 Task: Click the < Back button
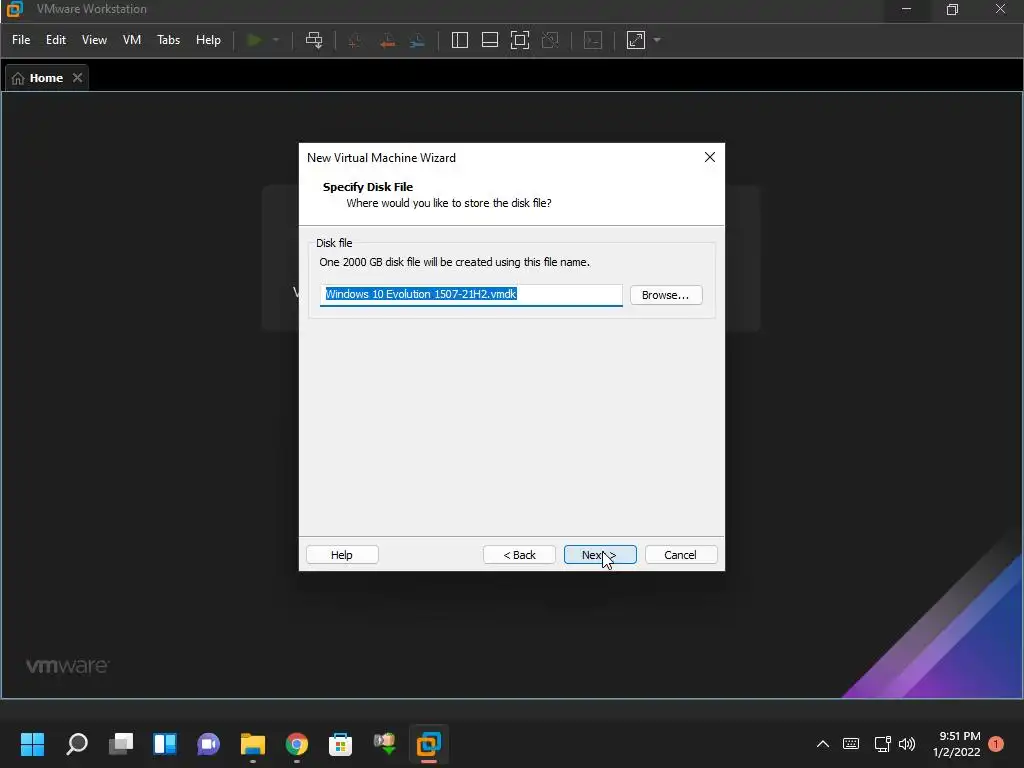point(519,555)
